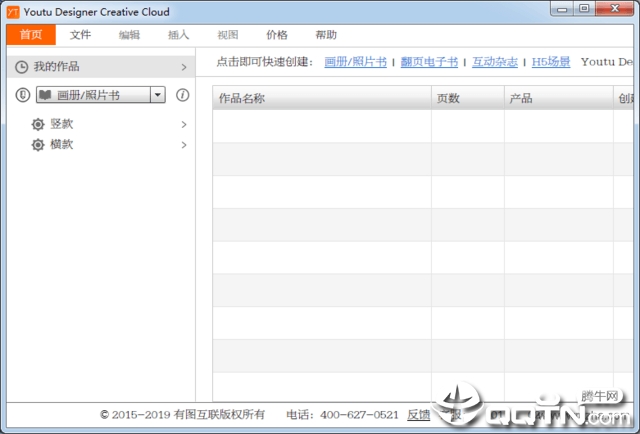Switch to the 首页 tab
The image size is (640, 434).
tap(31, 35)
